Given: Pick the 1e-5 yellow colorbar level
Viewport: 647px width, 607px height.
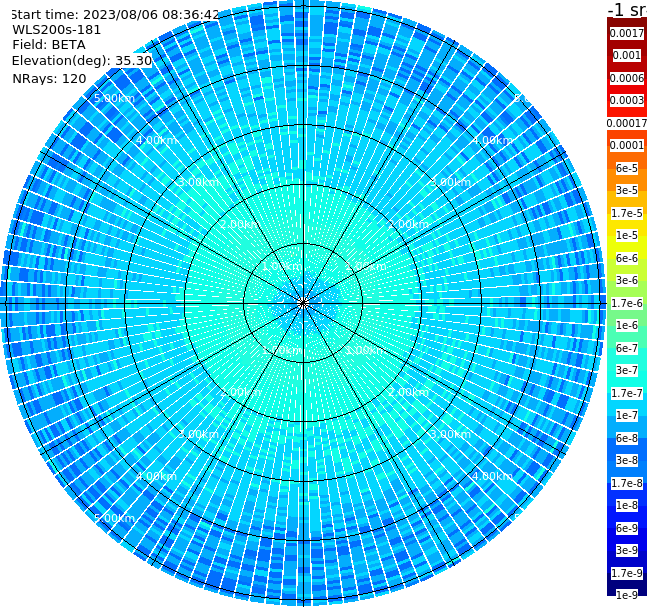Looking at the screenshot, I should click(x=627, y=235).
